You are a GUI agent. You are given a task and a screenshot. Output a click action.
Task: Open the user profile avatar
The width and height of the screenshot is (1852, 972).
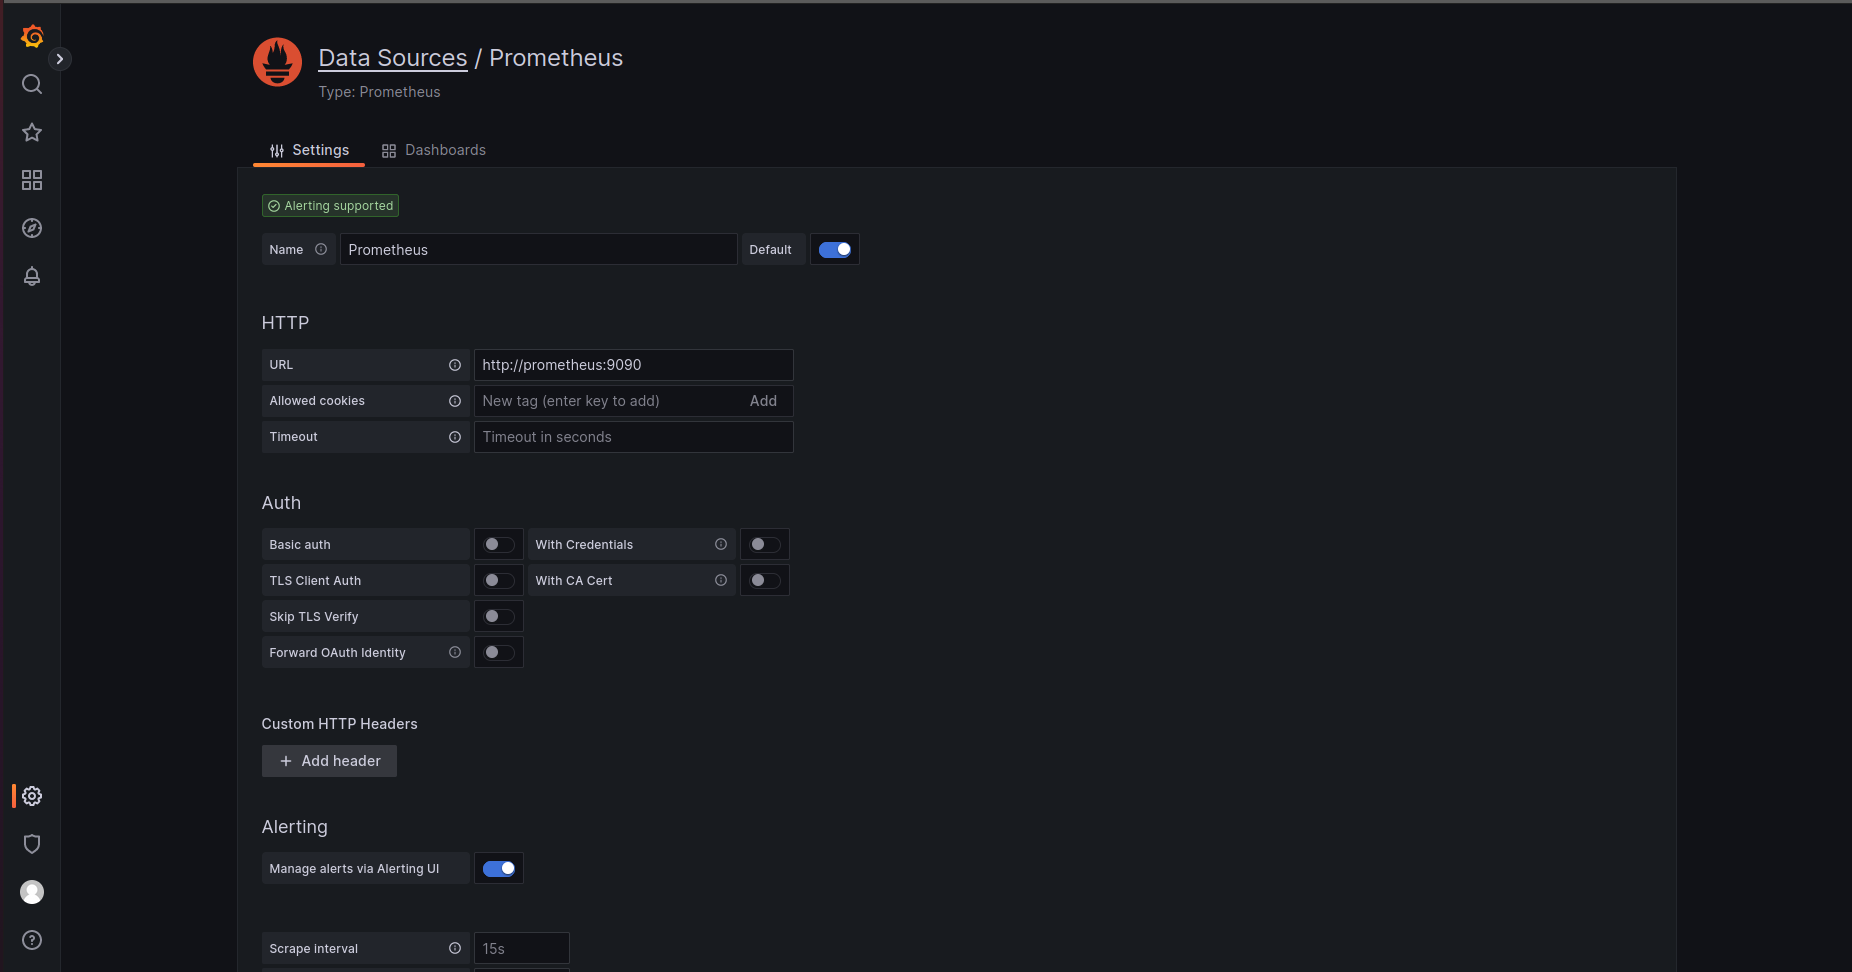[x=32, y=892]
